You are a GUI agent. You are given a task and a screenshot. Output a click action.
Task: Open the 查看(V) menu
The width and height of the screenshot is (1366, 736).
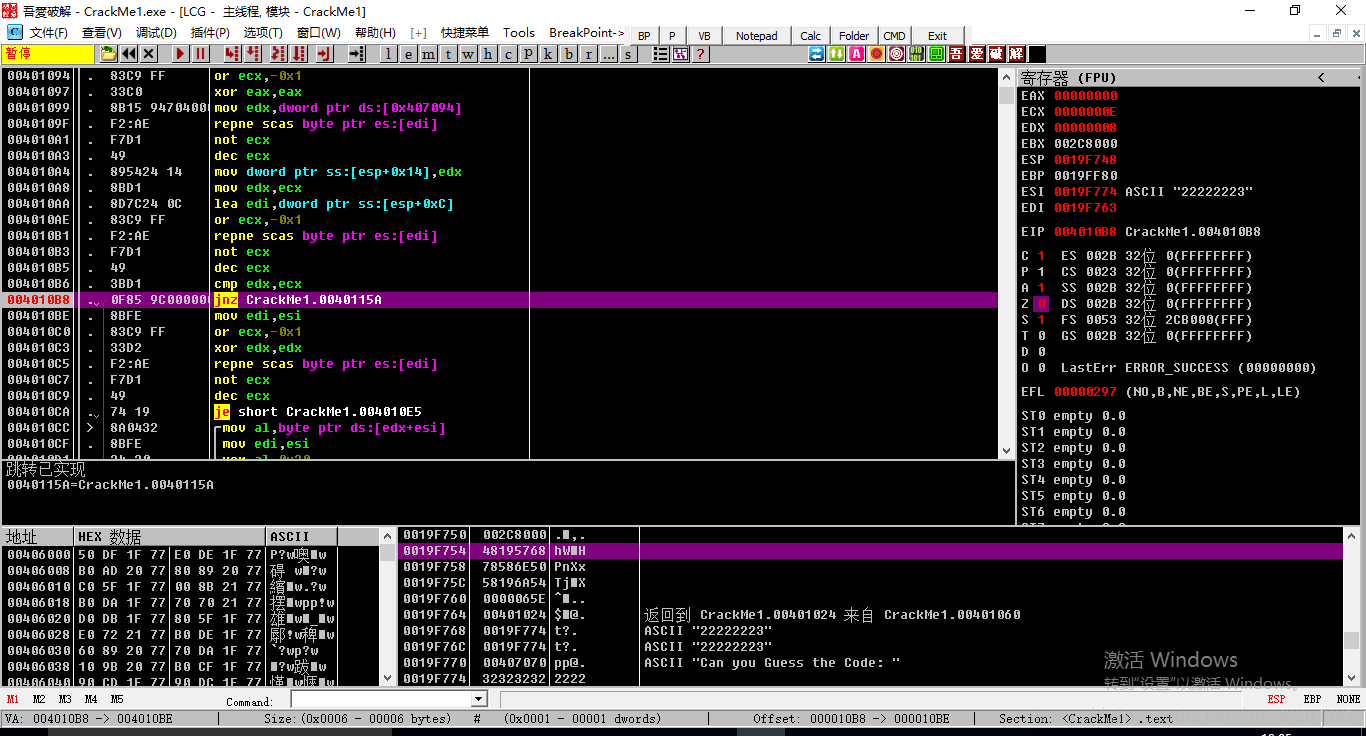[x=101, y=33]
